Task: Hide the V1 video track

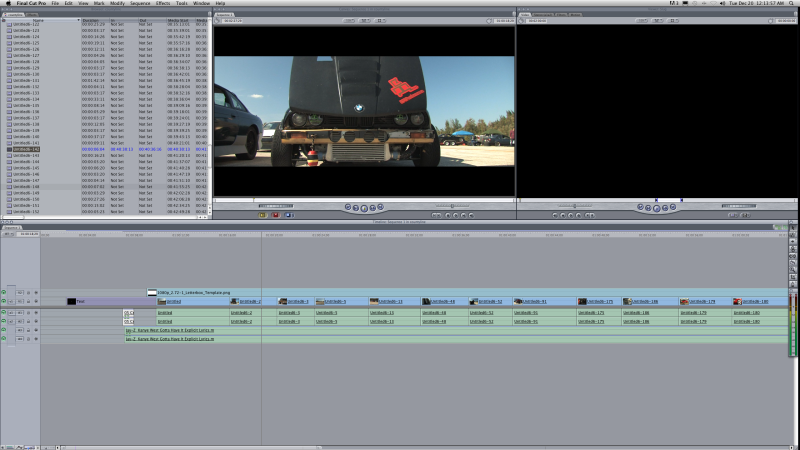Action: (x=4, y=302)
